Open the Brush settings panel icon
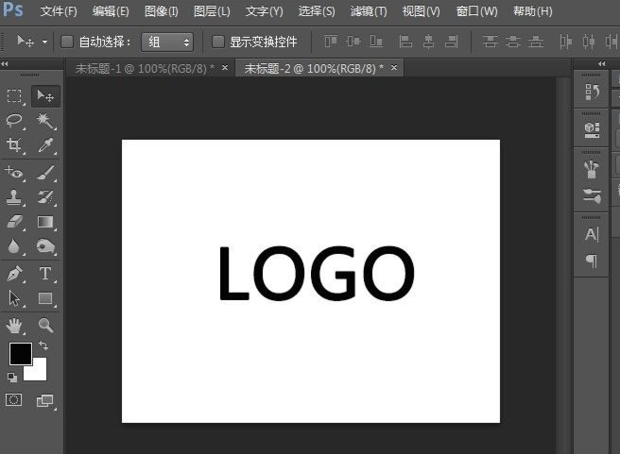Viewport: 620px width, 454px height. pyautogui.click(x=592, y=195)
